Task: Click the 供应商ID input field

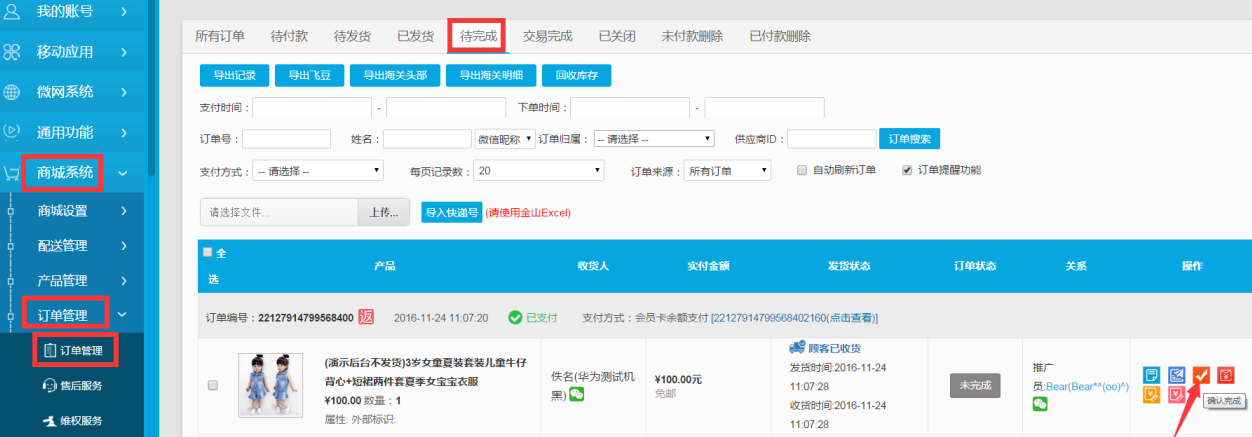Action: [x=832, y=139]
